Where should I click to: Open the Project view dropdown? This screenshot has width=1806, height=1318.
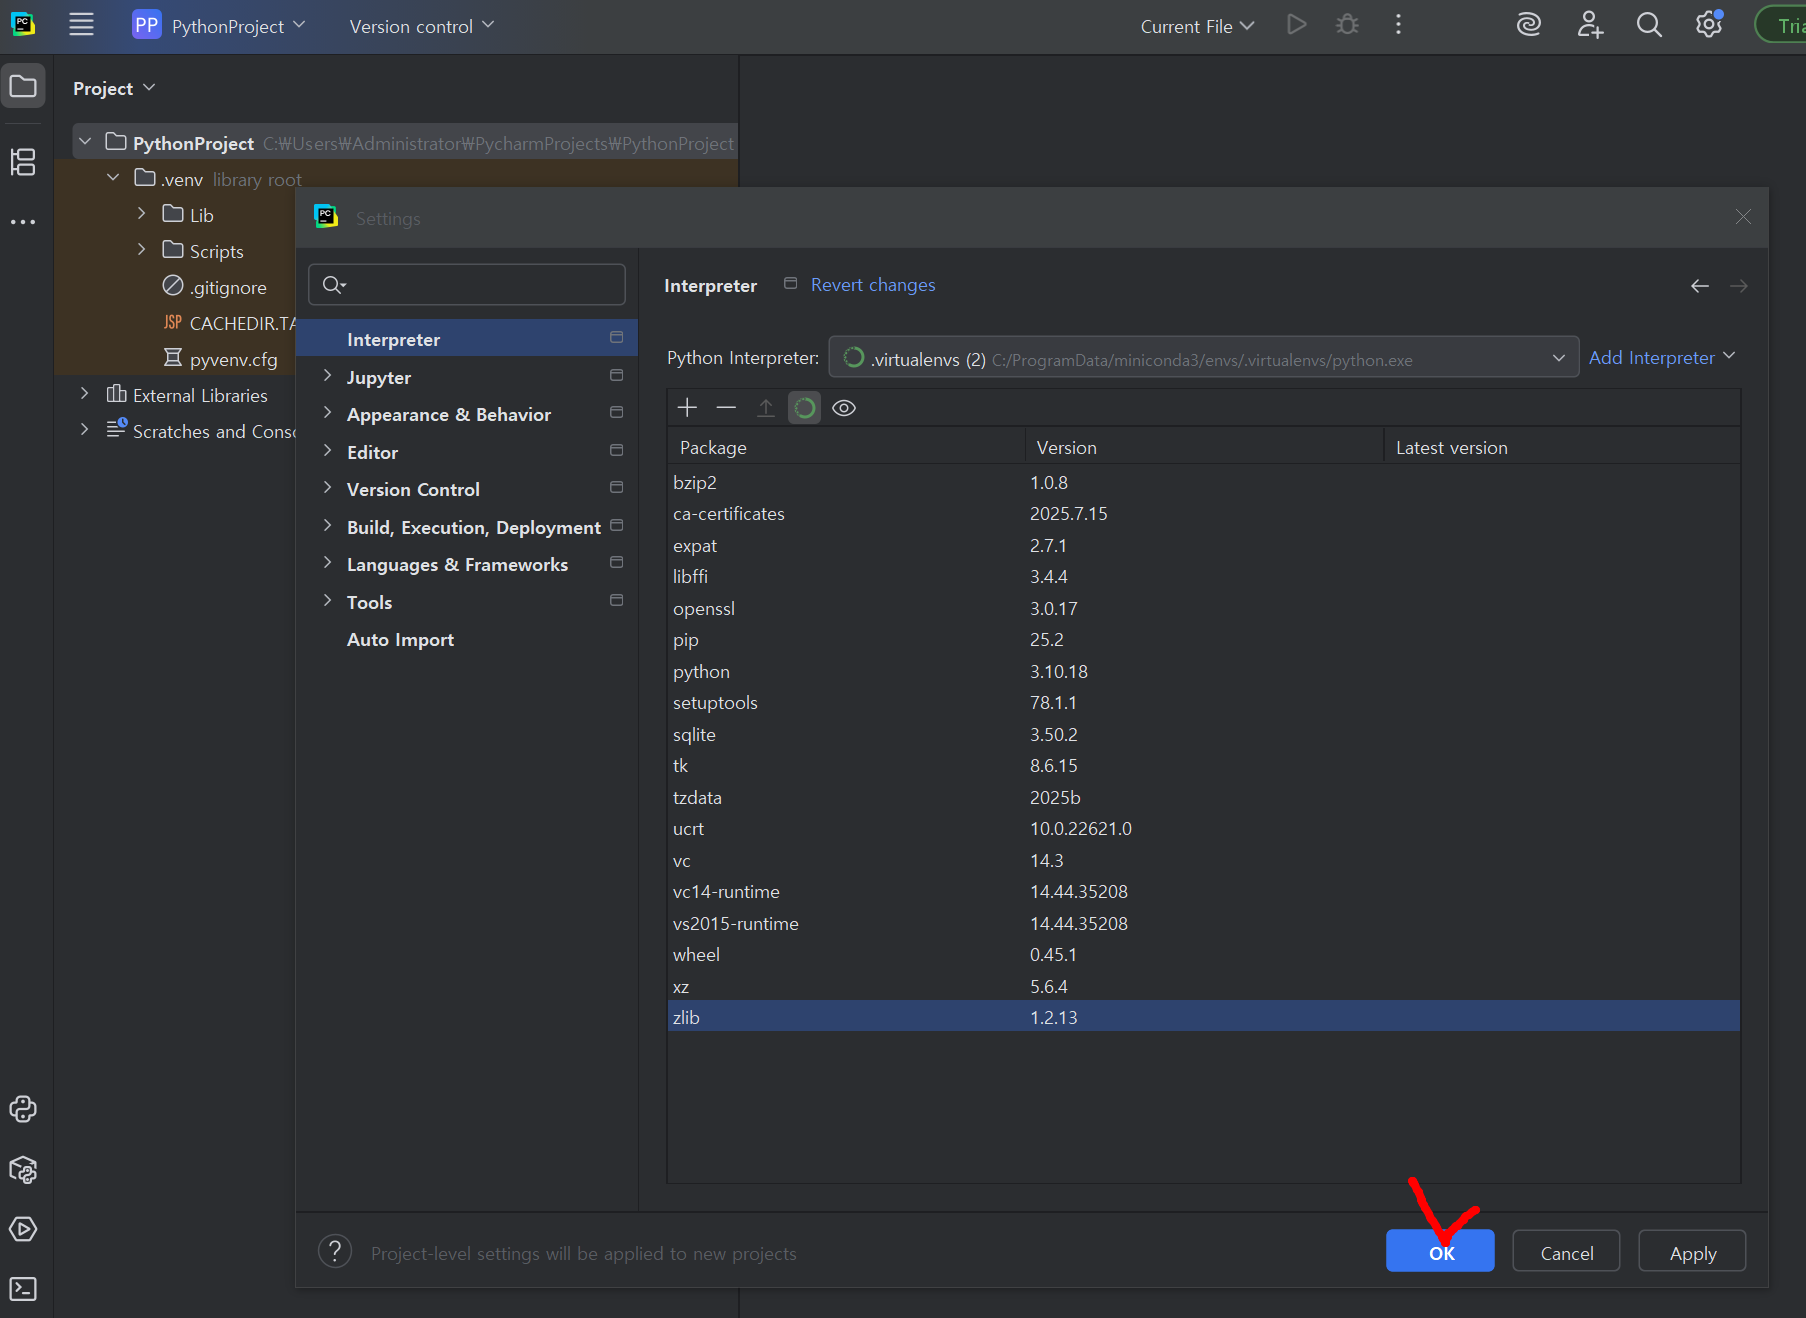coord(114,89)
